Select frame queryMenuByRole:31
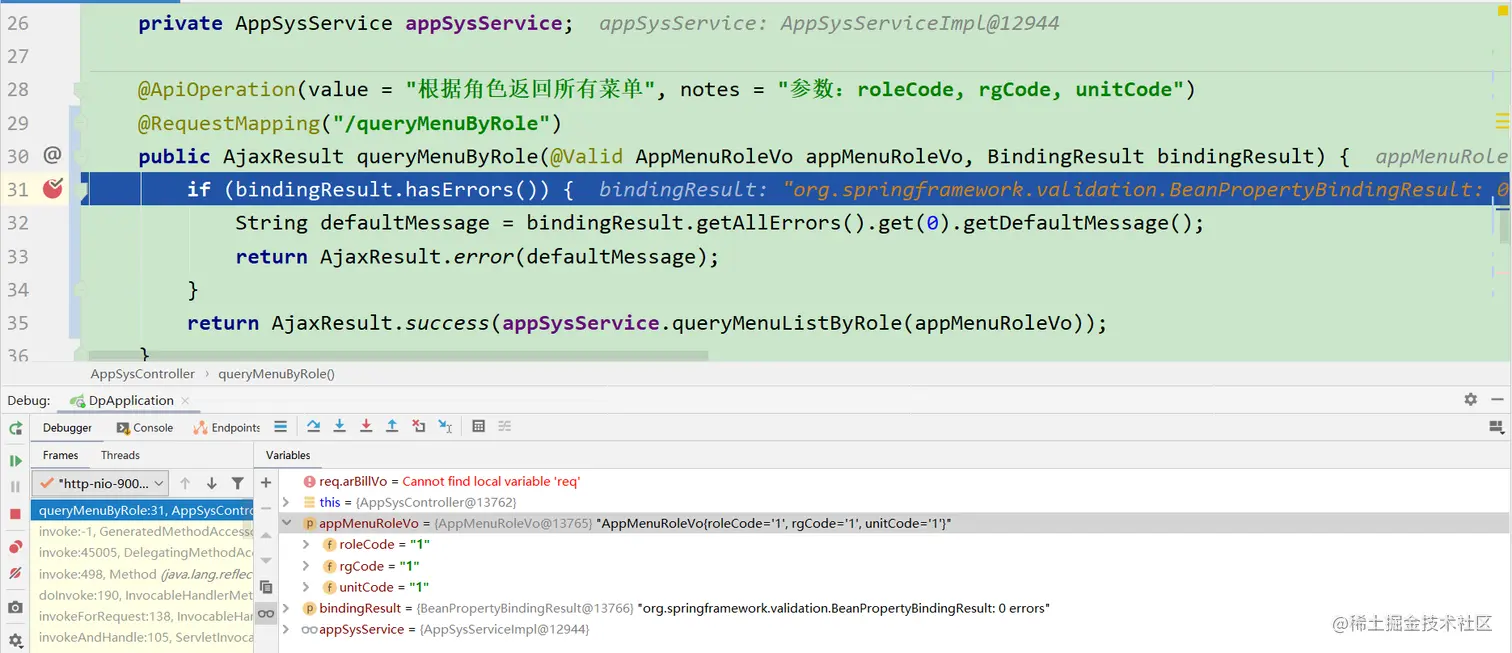The image size is (1512, 653). click(x=141, y=510)
